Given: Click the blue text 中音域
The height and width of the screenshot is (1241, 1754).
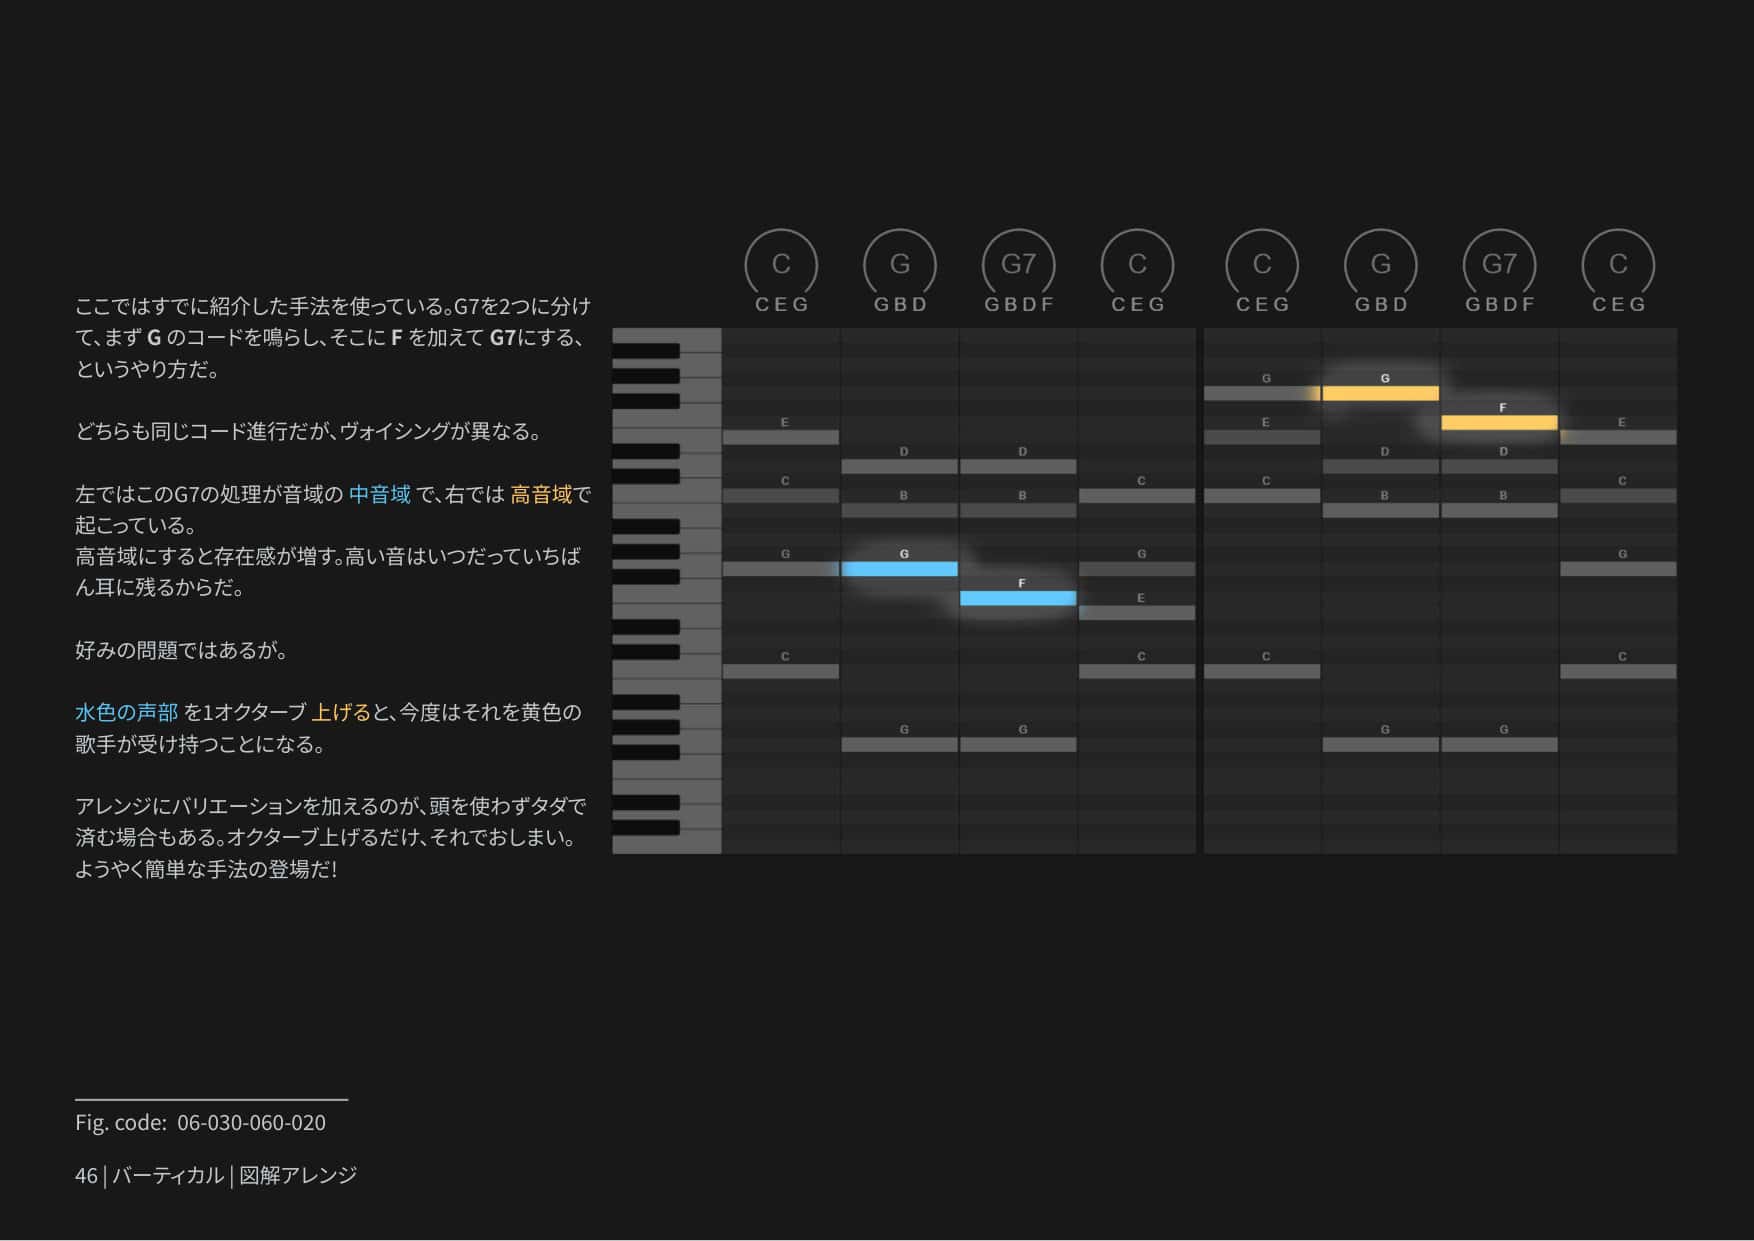Looking at the screenshot, I should coord(380,494).
